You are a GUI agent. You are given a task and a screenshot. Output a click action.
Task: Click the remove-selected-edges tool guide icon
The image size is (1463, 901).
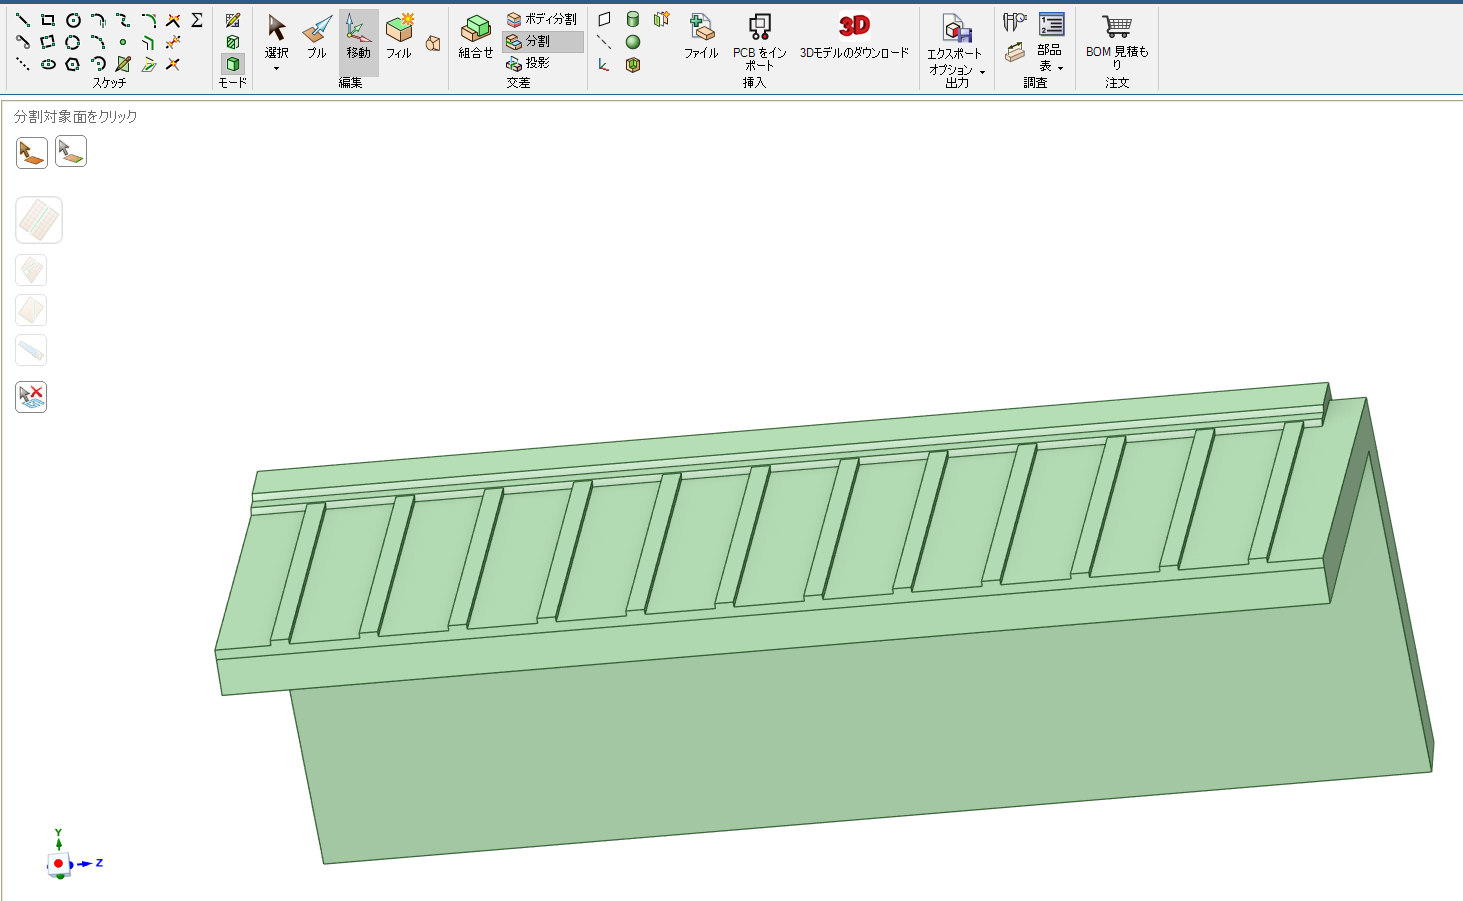point(31,397)
